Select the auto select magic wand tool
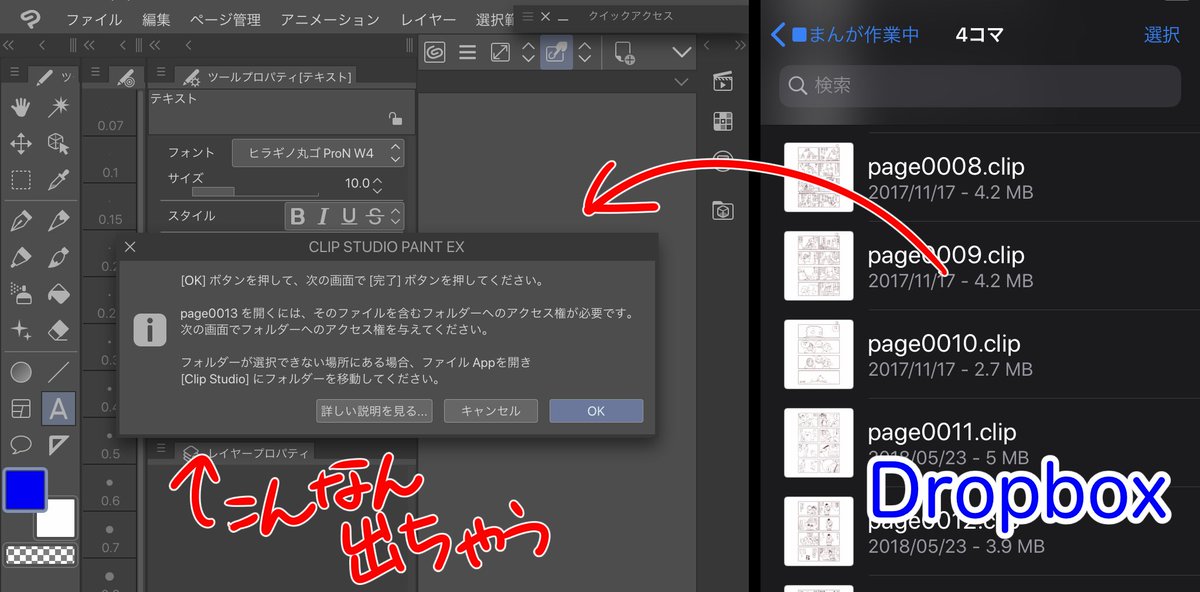Image resolution: width=1200 pixels, height=592 pixels. coord(59,107)
